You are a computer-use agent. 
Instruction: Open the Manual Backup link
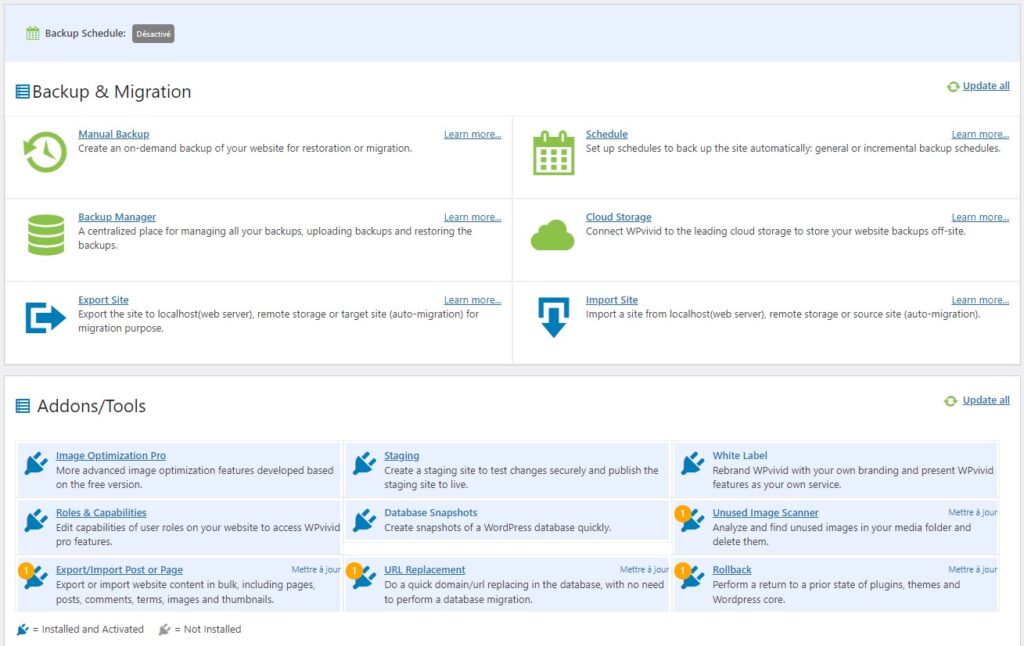pos(114,134)
